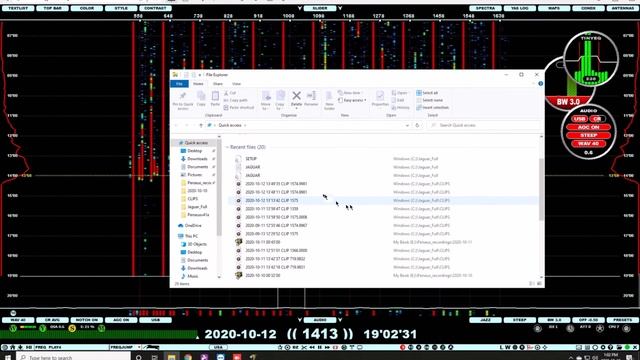This screenshot has width=640, height=360.
Task: Click the Up arrow beside address bar
Action: 201,125
